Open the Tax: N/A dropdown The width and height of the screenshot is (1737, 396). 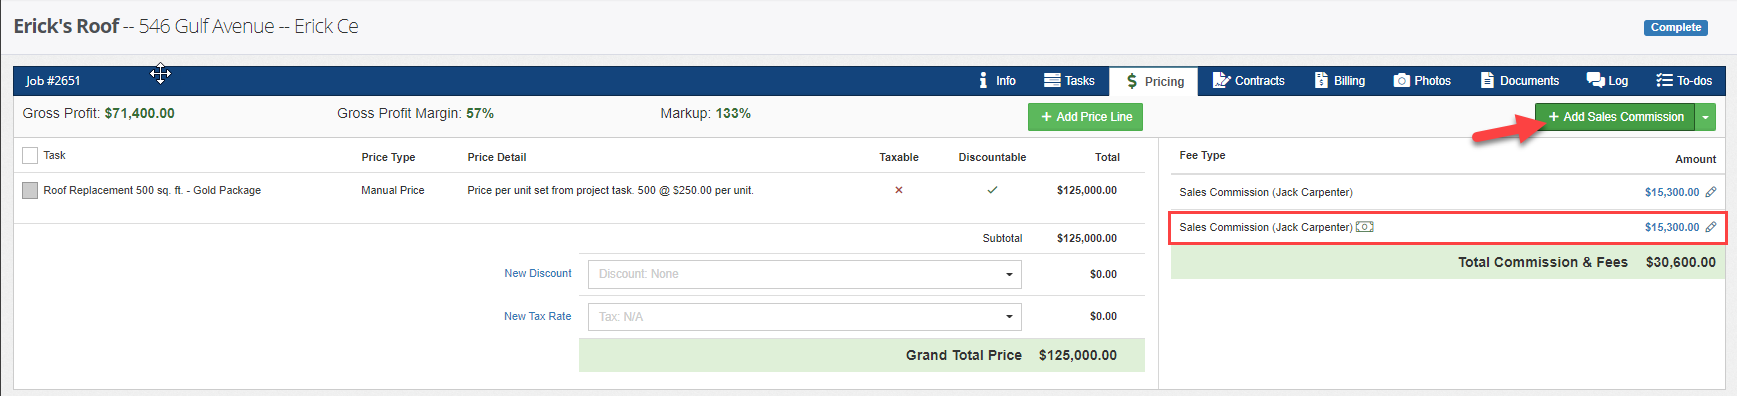805,317
